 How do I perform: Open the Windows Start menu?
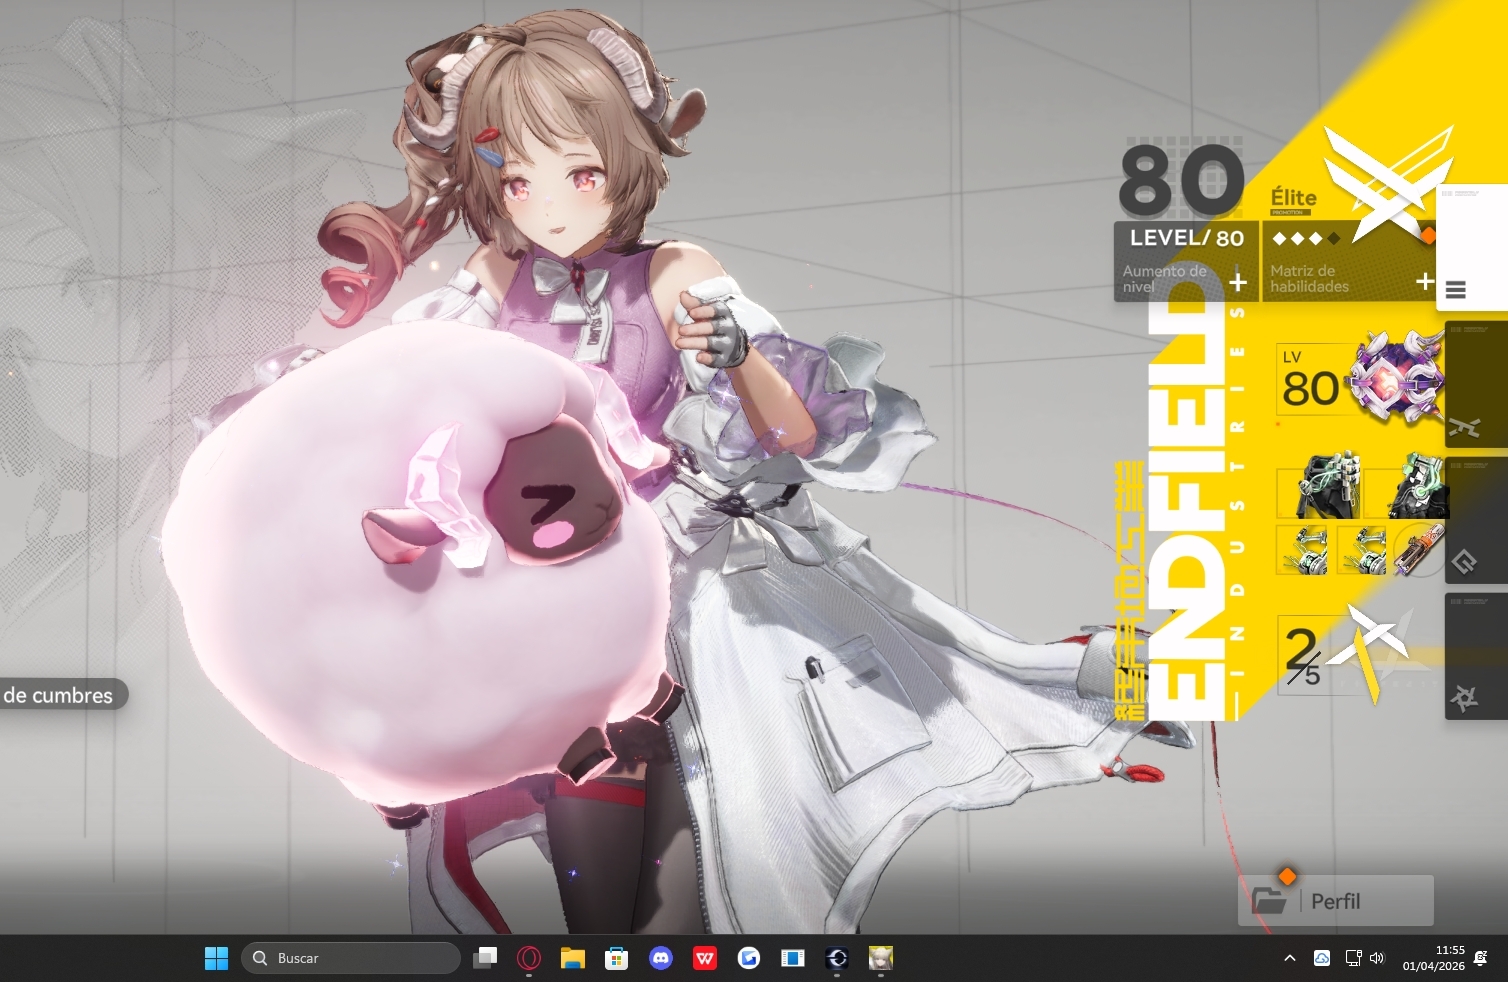[x=216, y=958]
